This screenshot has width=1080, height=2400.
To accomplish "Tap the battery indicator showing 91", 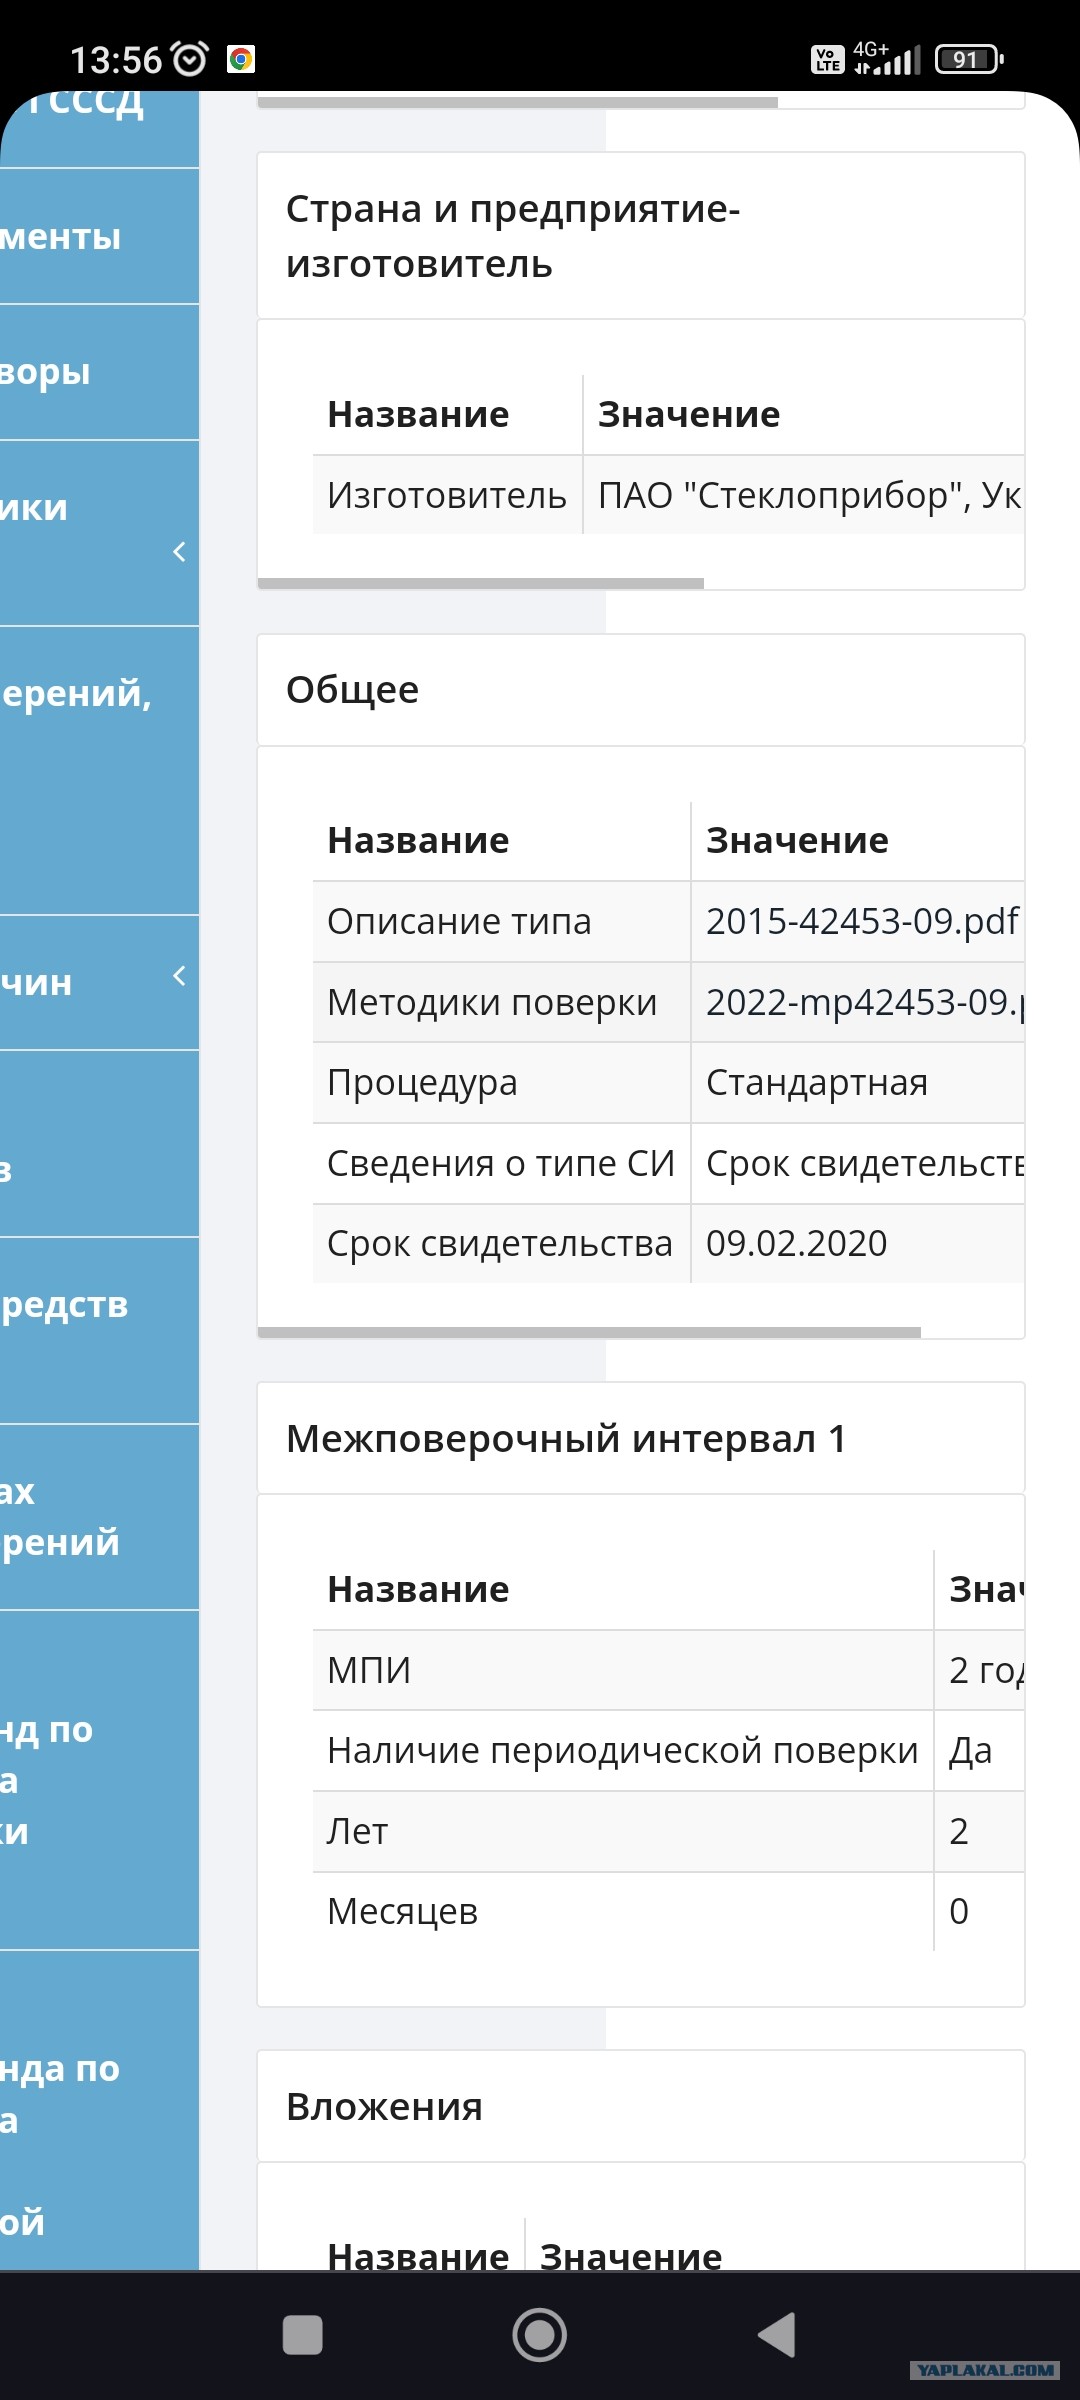I will click(x=968, y=60).
